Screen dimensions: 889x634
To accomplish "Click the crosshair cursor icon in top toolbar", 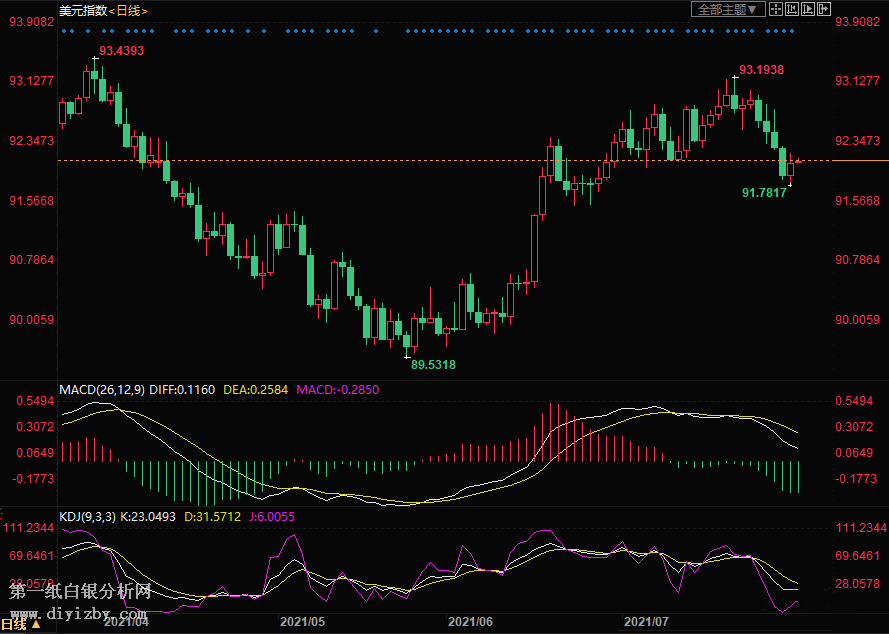I will (776, 9).
